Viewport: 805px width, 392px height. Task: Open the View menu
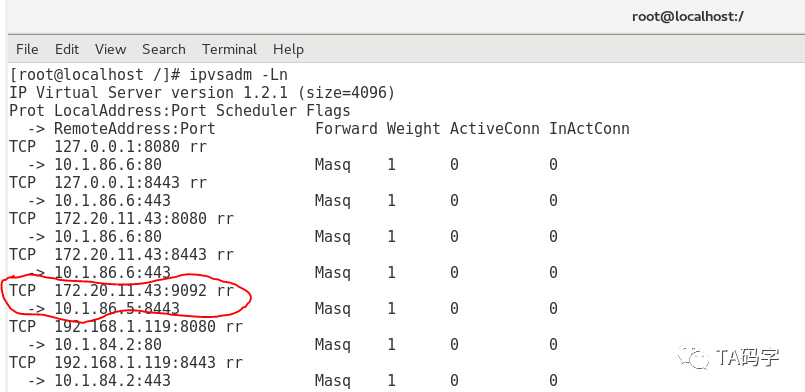click(110, 49)
